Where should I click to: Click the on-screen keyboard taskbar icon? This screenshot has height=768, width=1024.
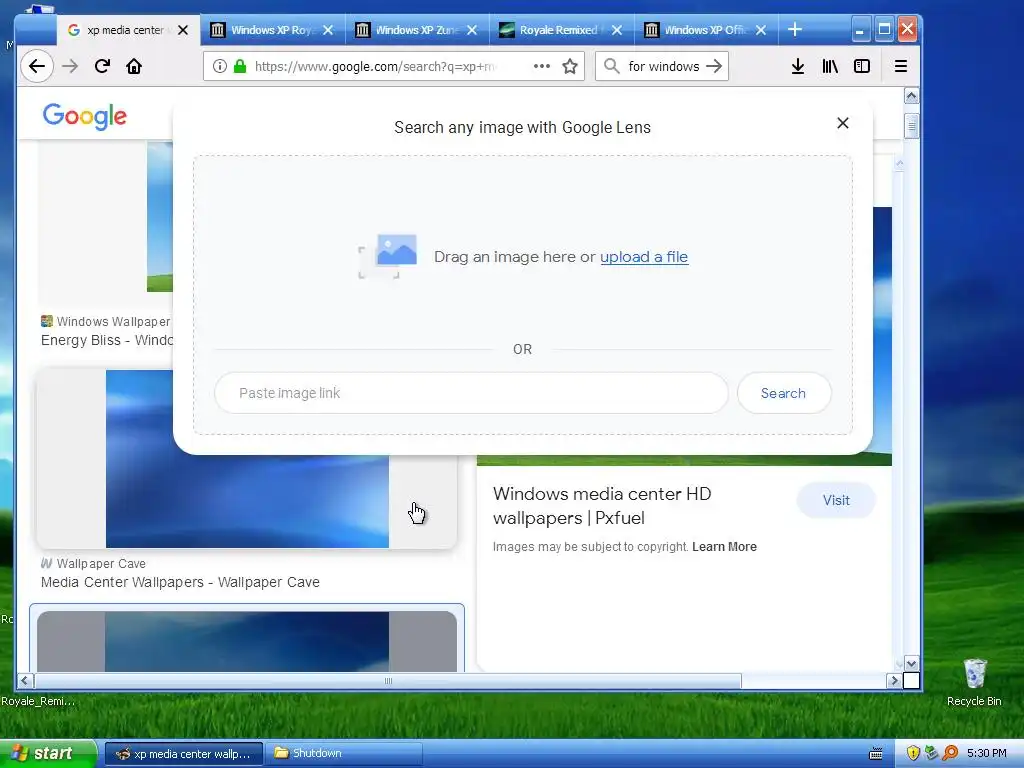tap(876, 754)
